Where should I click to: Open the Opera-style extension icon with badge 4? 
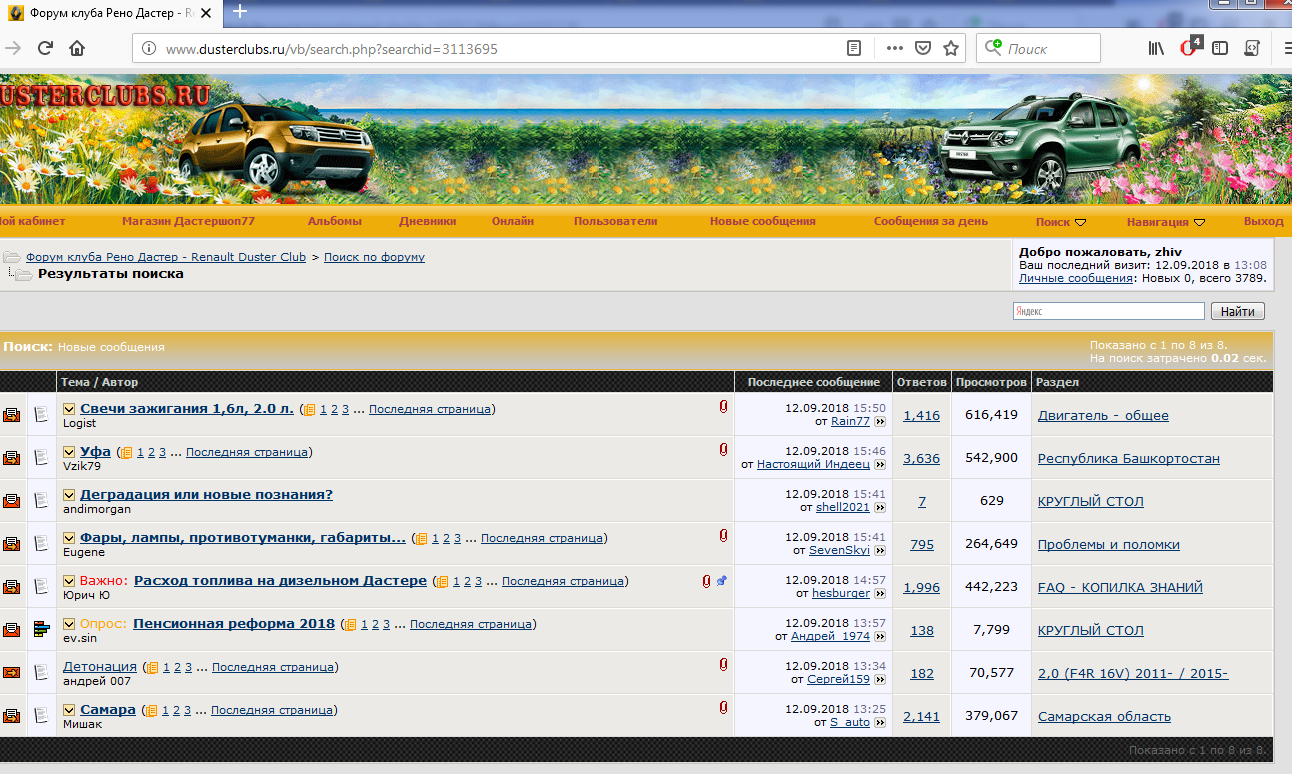click(1190, 47)
